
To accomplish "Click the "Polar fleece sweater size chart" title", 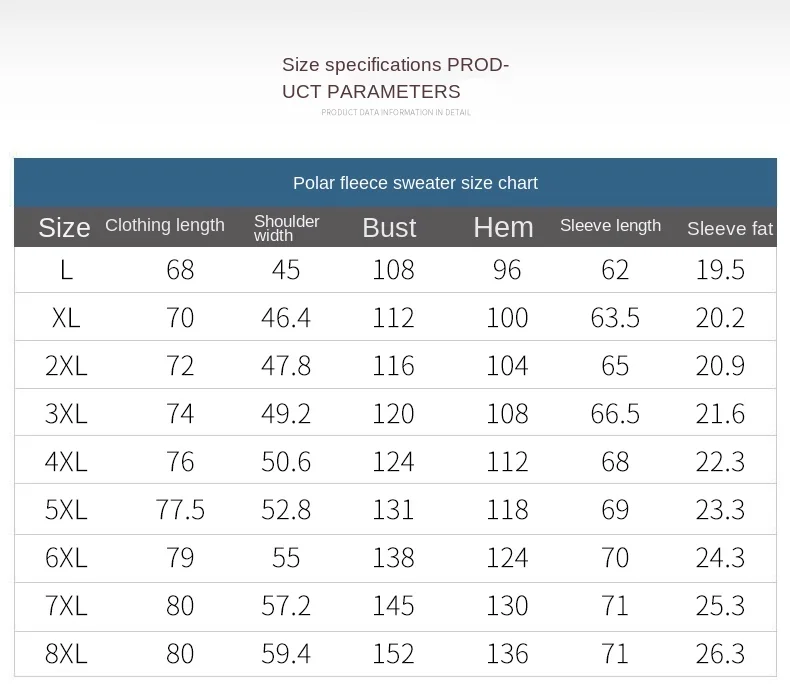I will pyautogui.click(x=415, y=183).
